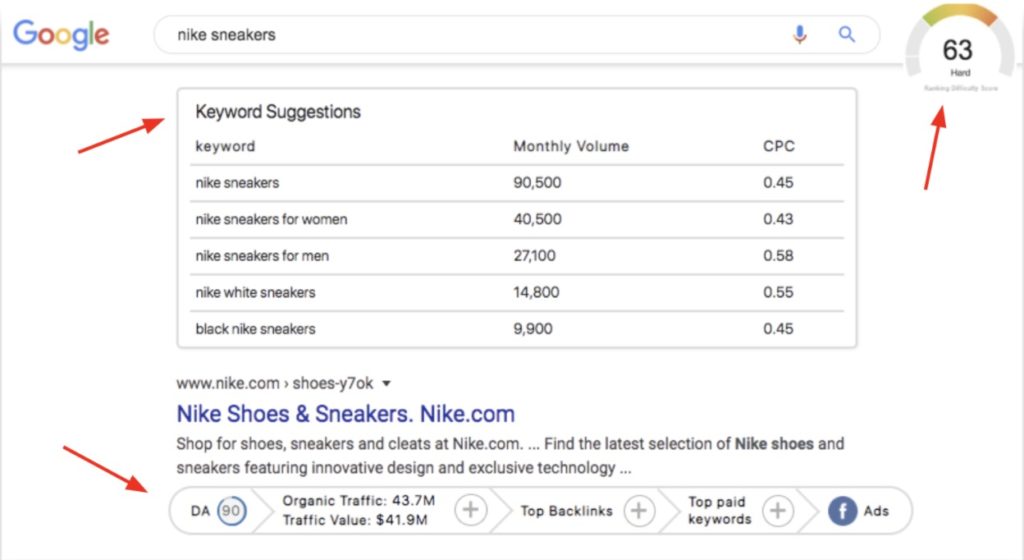
Task: Click the magnifying glass search icon
Action: tap(847, 34)
